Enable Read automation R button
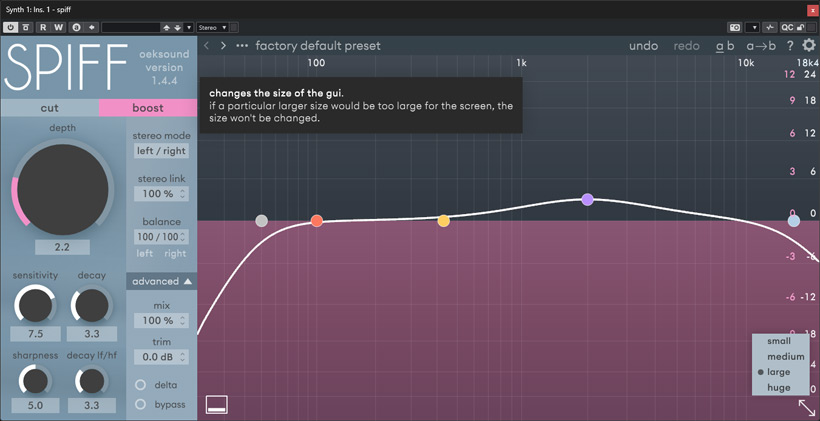 coord(43,27)
